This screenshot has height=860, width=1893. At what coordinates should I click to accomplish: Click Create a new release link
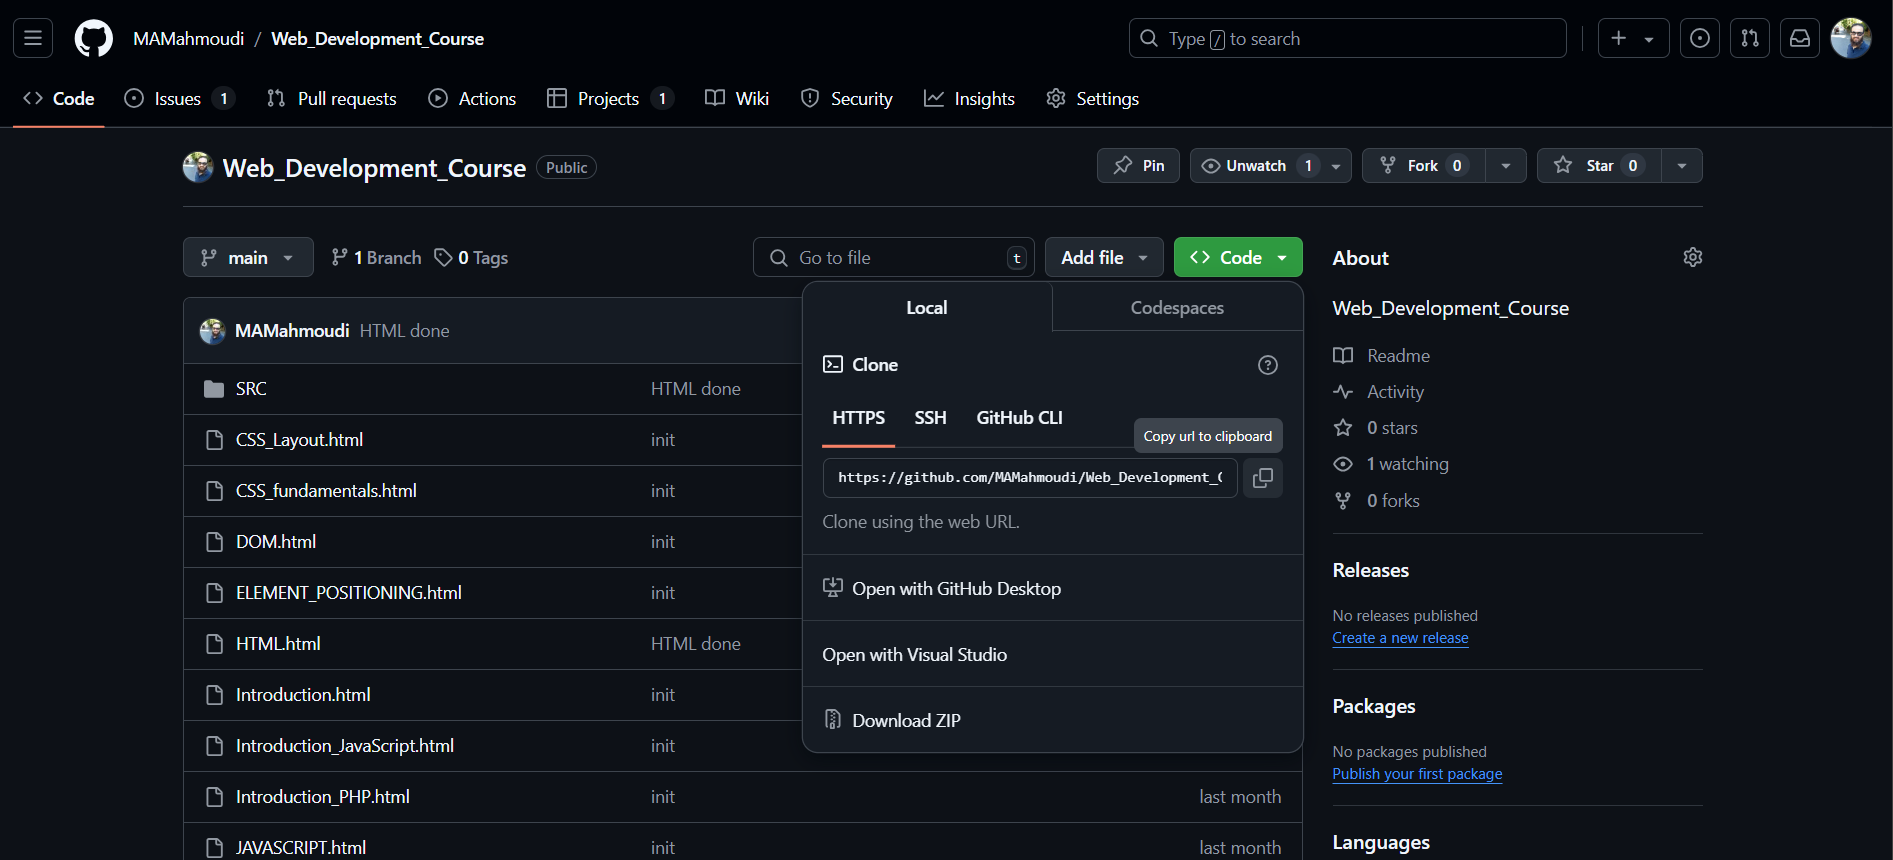(1400, 638)
